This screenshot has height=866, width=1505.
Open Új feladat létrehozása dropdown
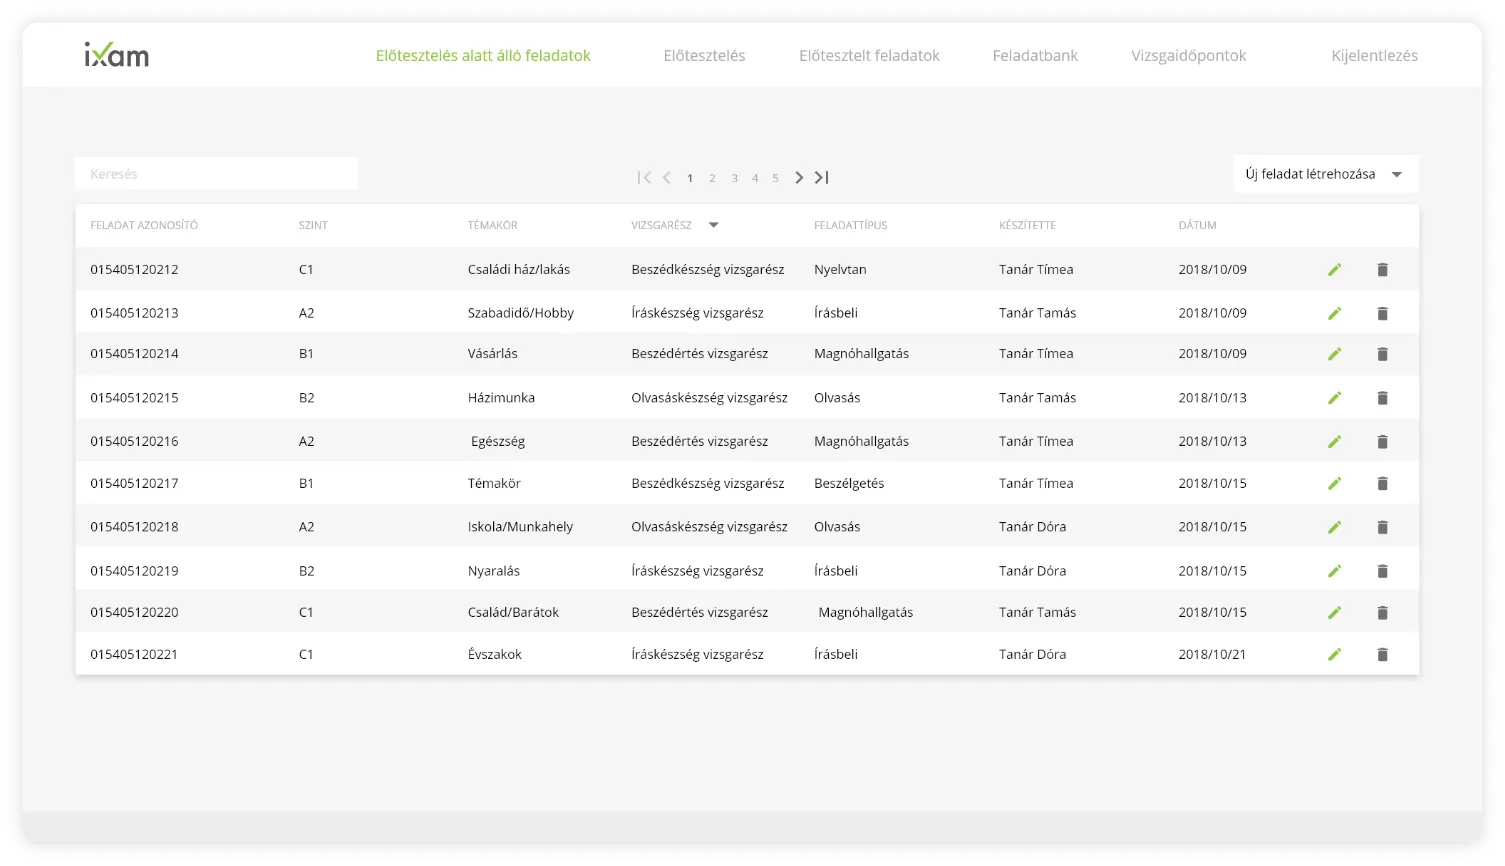click(x=1325, y=174)
